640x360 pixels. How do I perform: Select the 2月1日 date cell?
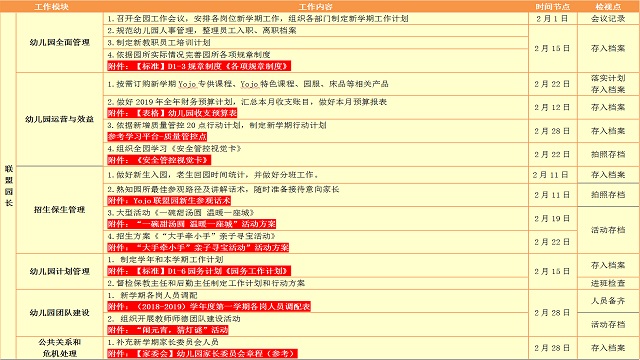[x=553, y=18]
